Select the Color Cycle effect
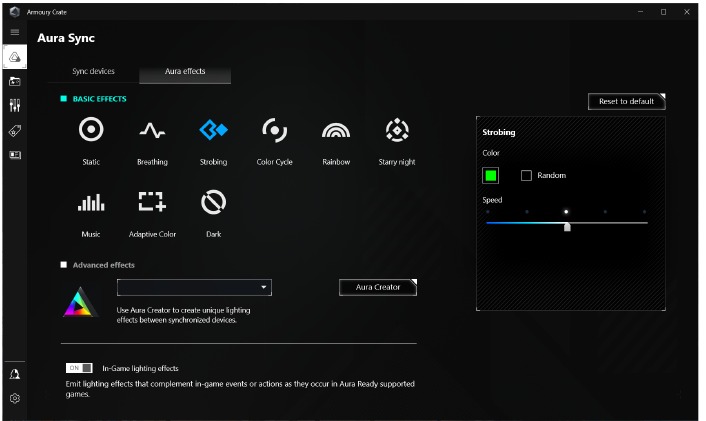The image size is (706, 421). coord(274,130)
